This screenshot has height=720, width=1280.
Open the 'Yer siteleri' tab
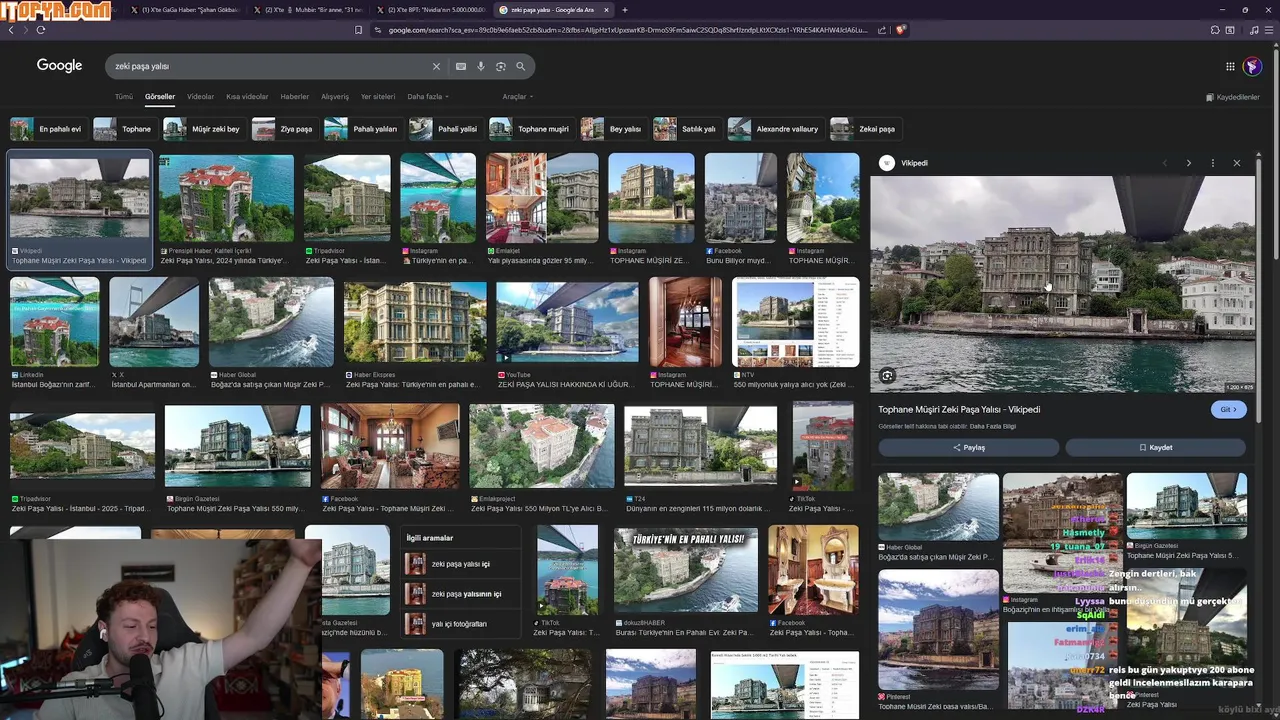point(378,97)
